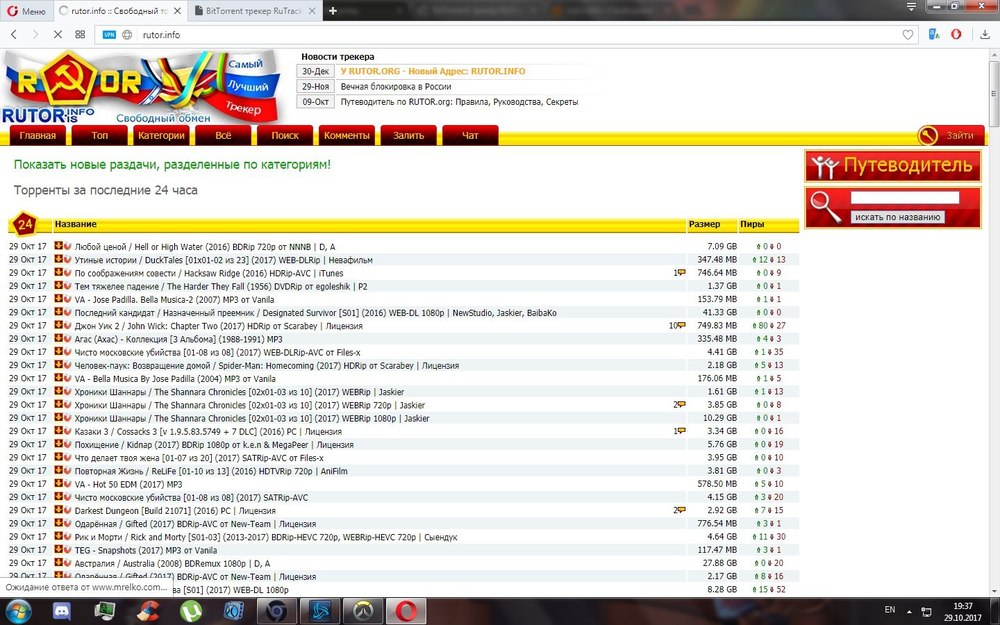Viewport: 1000px width, 625px height.
Task: Open the Комменты section
Action: coord(346,135)
